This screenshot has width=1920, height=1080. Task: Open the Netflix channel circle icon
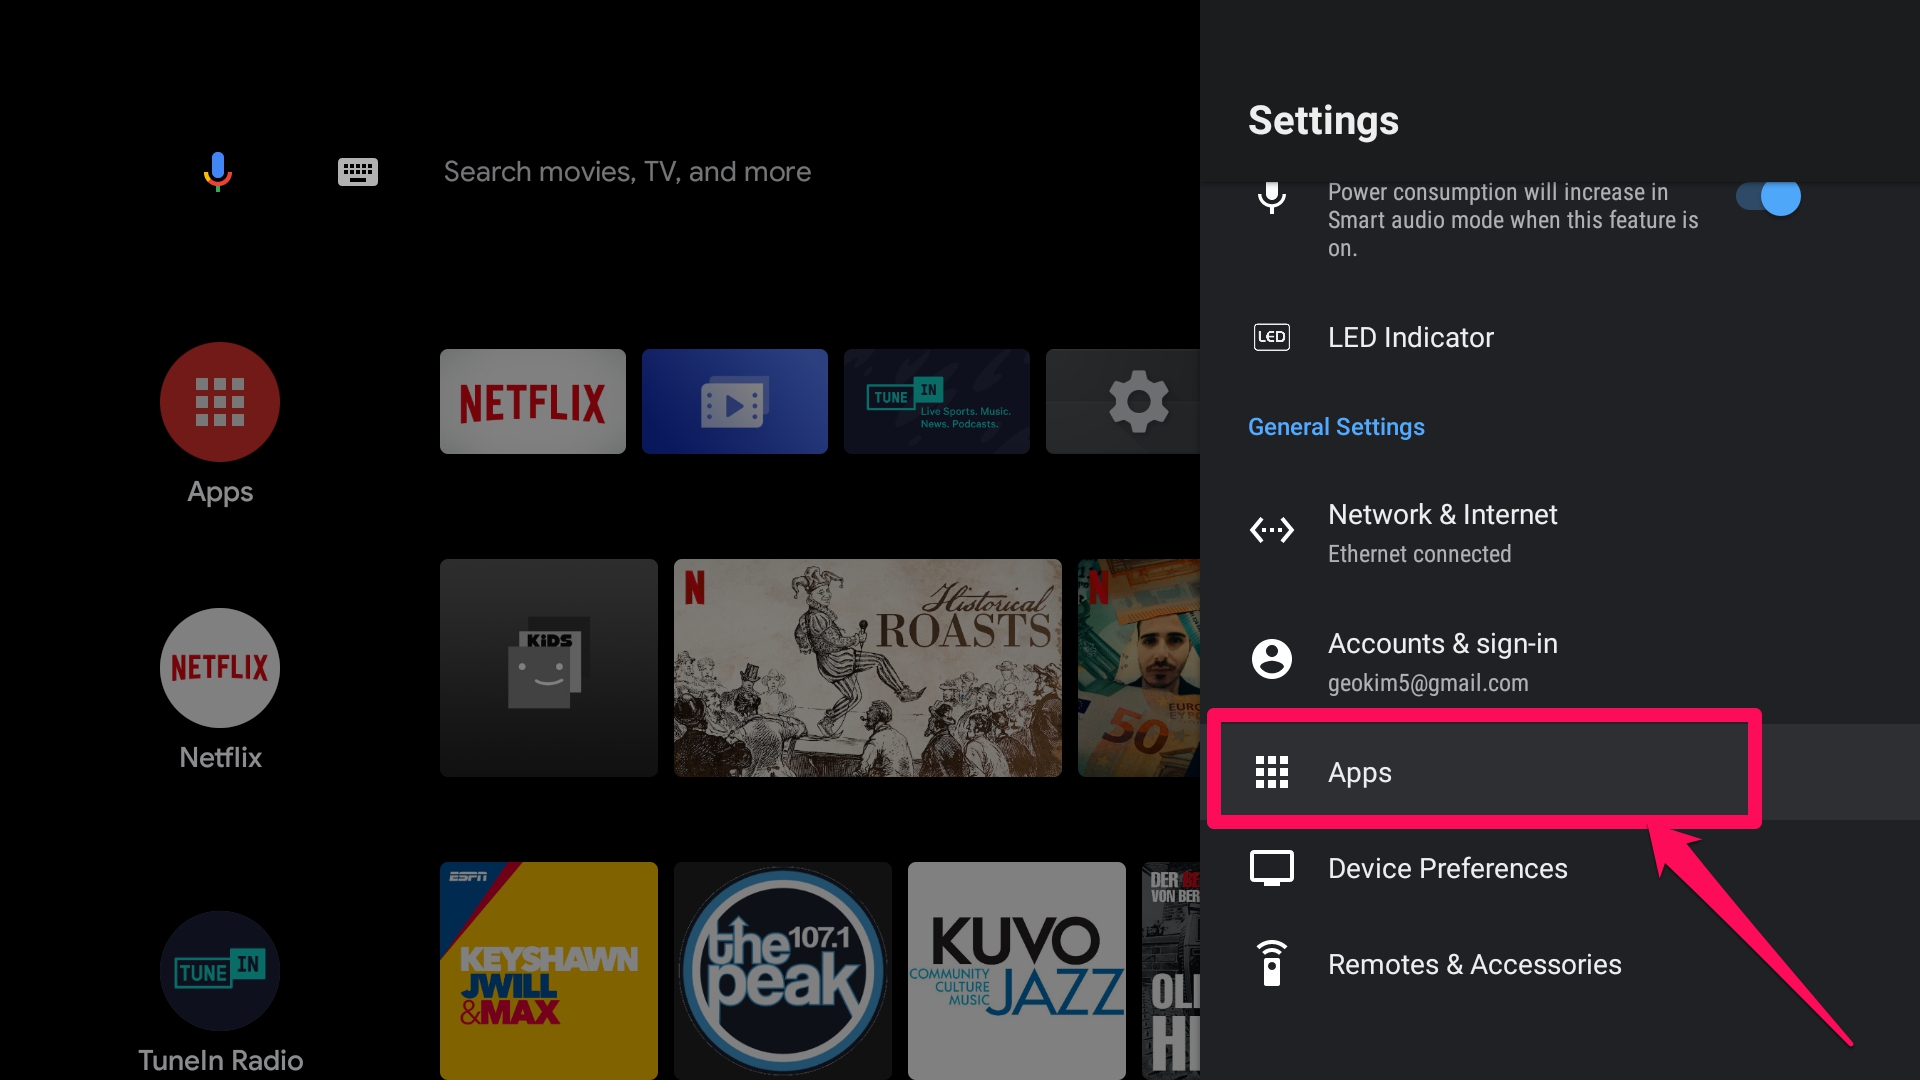pos(220,668)
